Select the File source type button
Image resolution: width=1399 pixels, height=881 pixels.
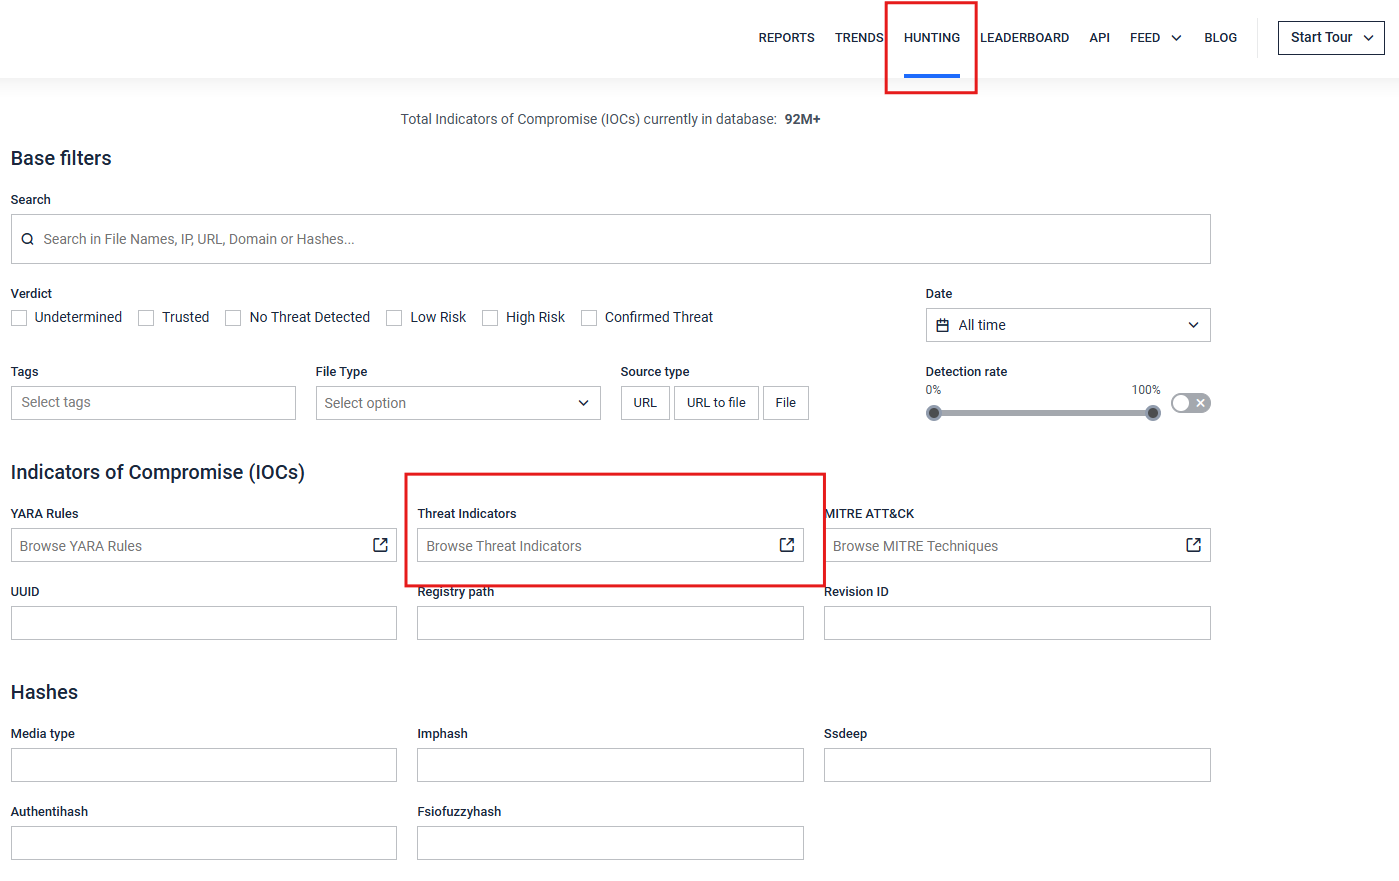[786, 403]
